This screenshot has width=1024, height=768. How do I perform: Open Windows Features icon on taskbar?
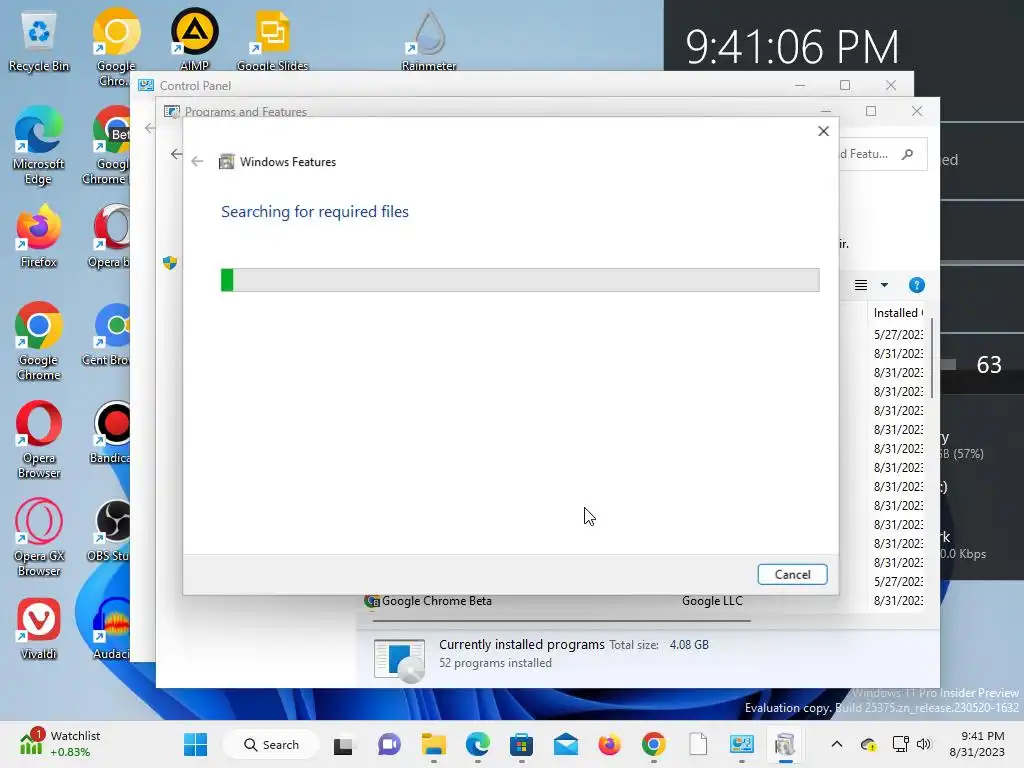785,744
